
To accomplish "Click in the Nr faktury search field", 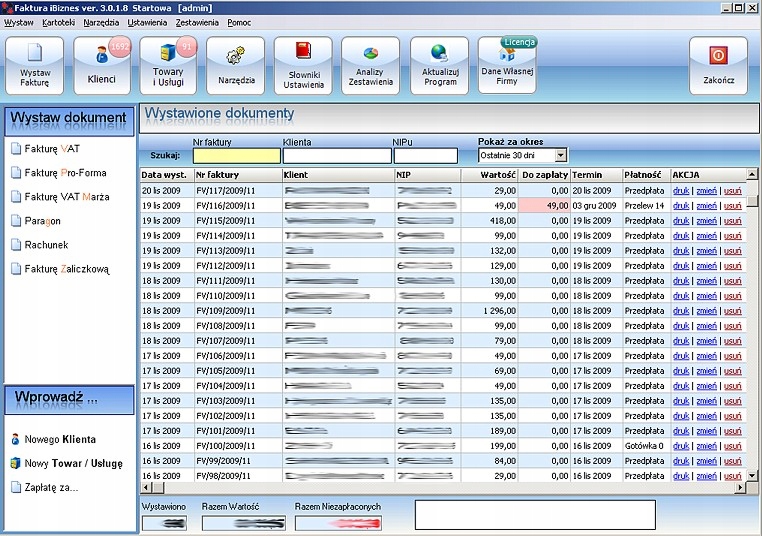I will coord(236,156).
